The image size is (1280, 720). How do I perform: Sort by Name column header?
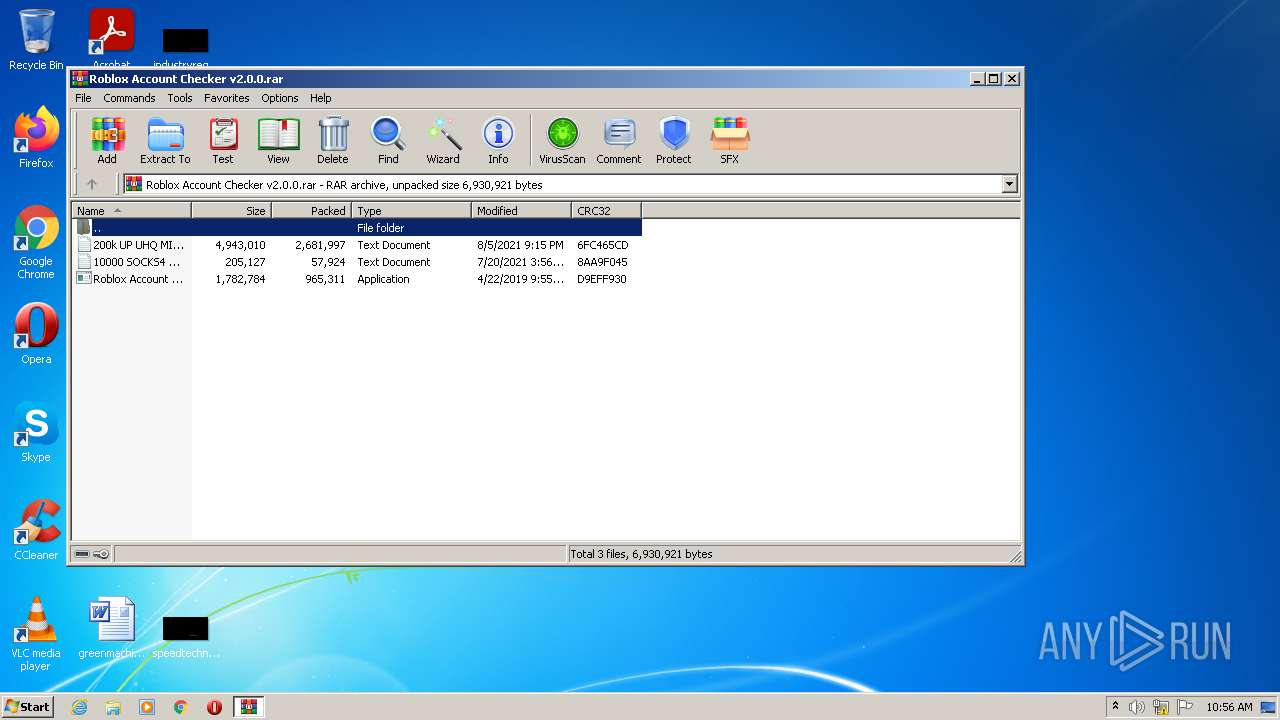click(131, 210)
